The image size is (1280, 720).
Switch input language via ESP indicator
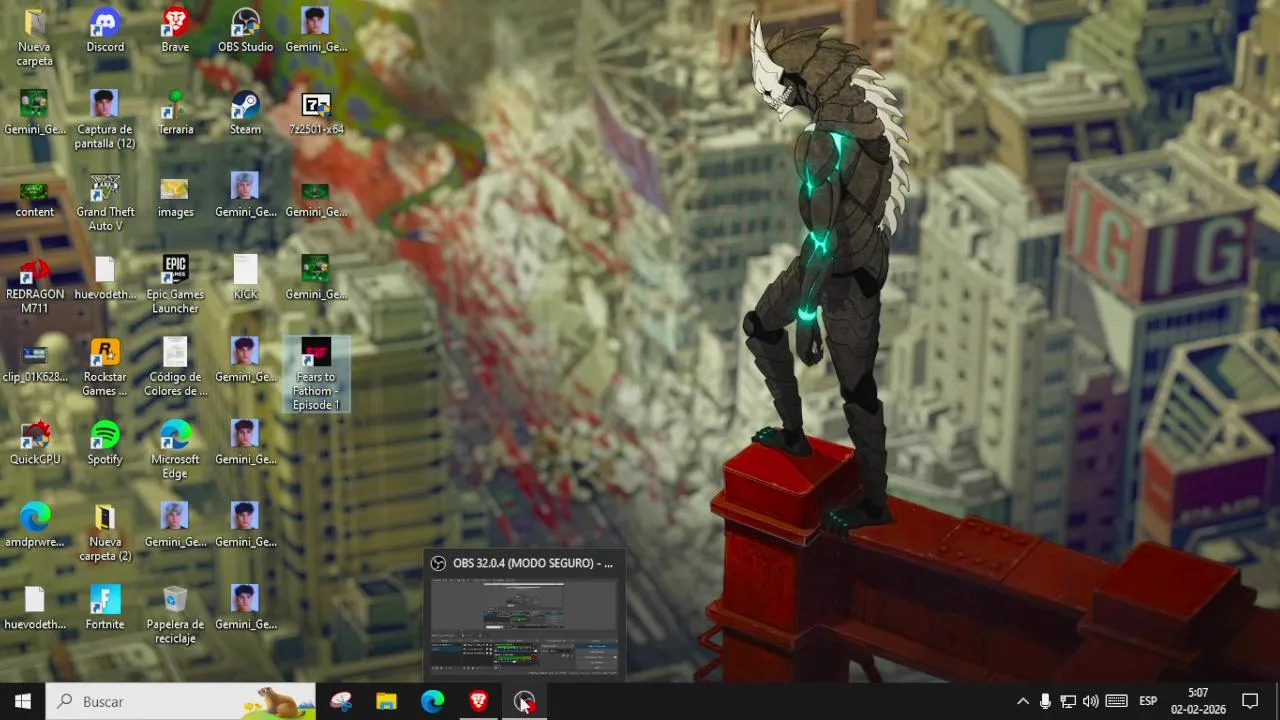1148,701
